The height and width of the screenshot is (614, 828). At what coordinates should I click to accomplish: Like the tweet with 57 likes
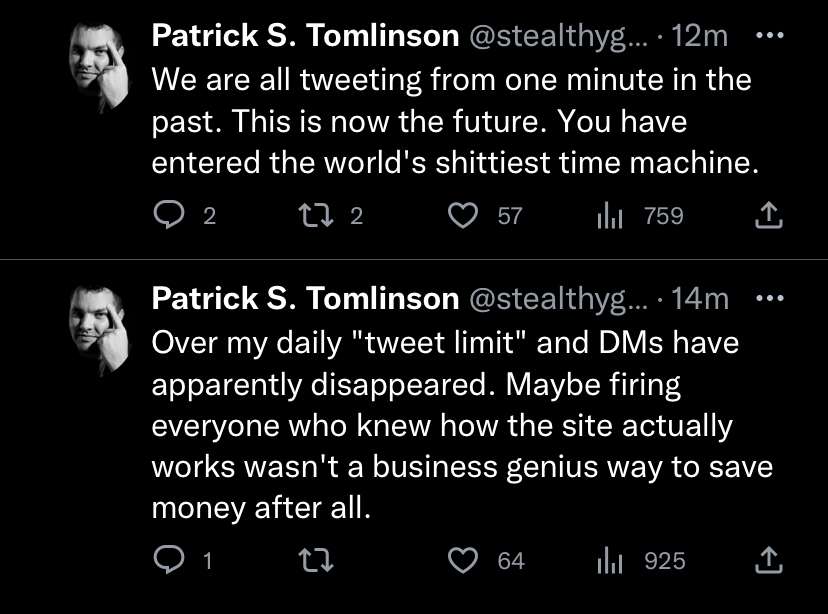pos(463,215)
